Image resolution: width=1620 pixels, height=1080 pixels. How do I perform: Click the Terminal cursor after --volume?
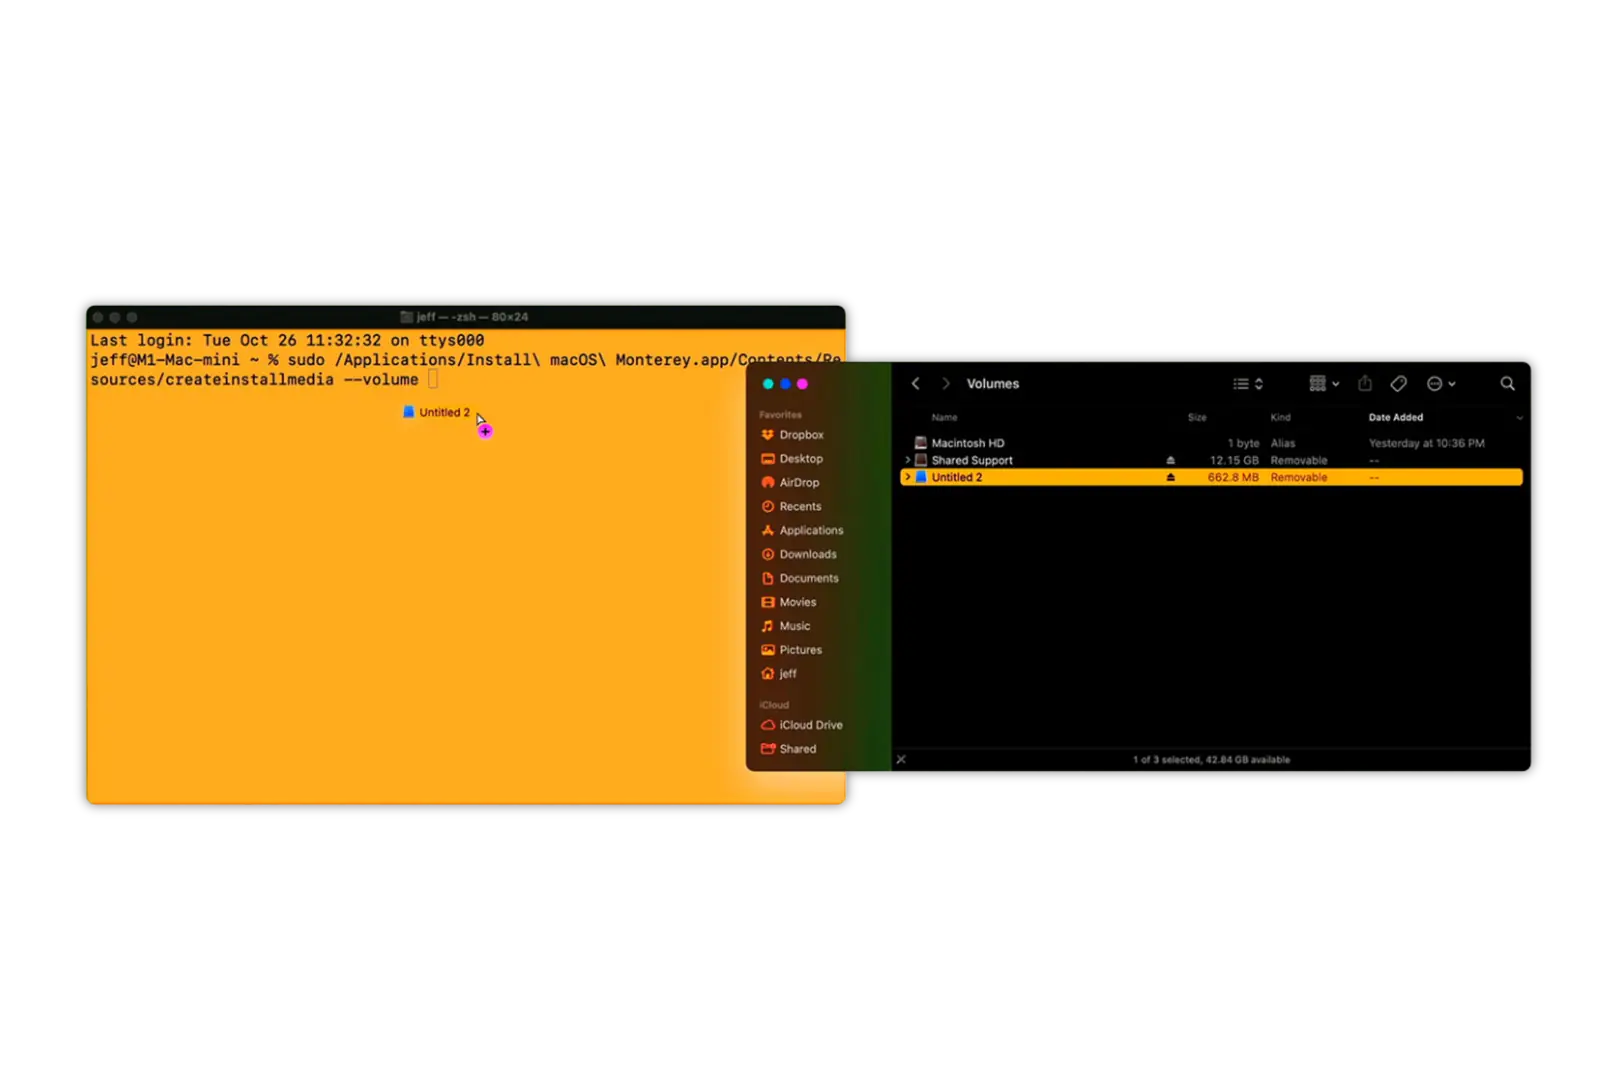(x=433, y=380)
